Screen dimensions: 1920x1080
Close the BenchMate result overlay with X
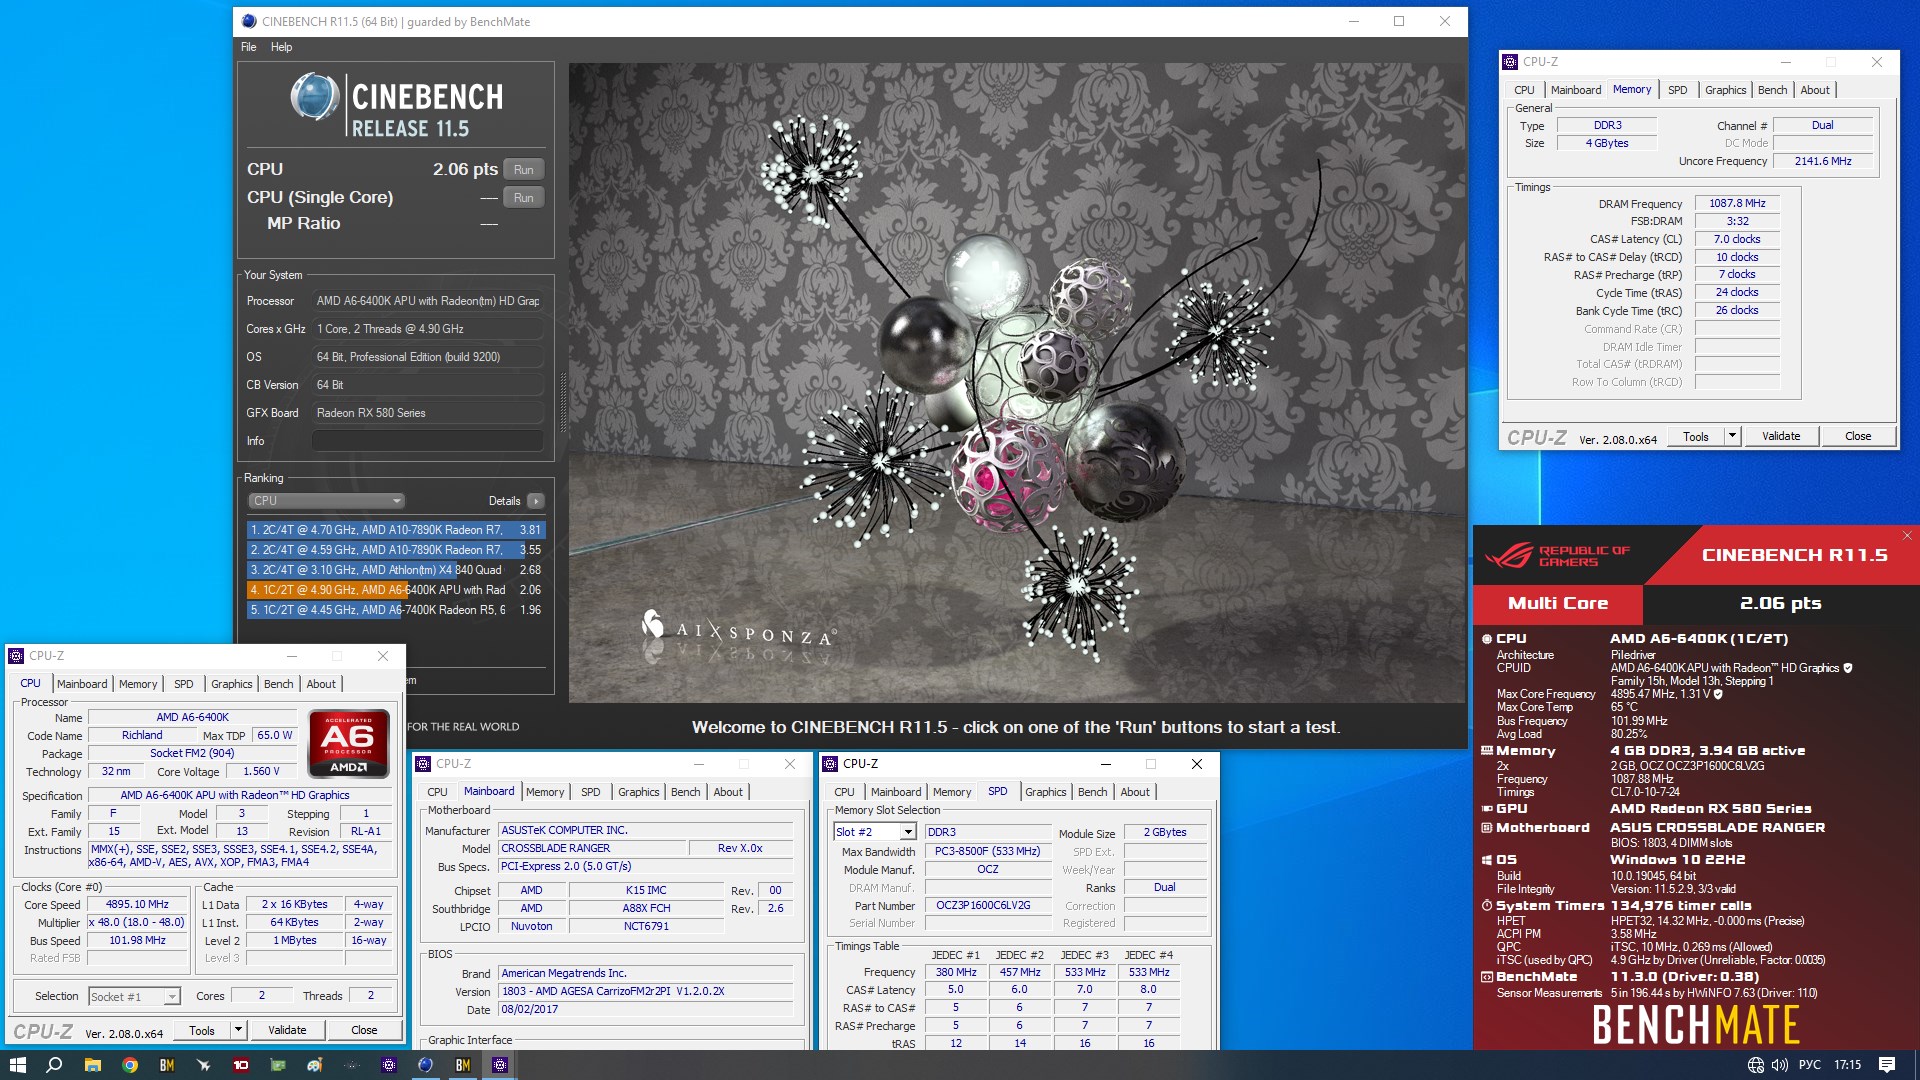[1907, 536]
